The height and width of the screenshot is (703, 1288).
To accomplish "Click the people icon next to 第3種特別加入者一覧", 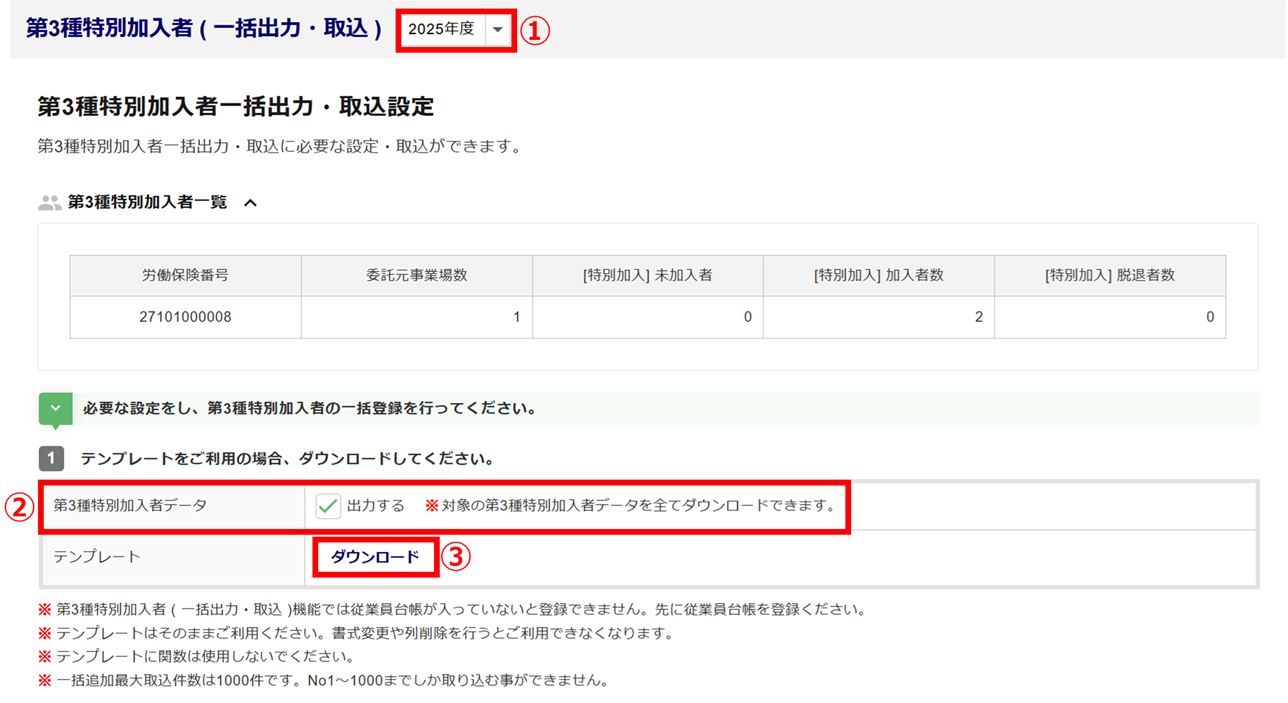I will tap(50, 203).
